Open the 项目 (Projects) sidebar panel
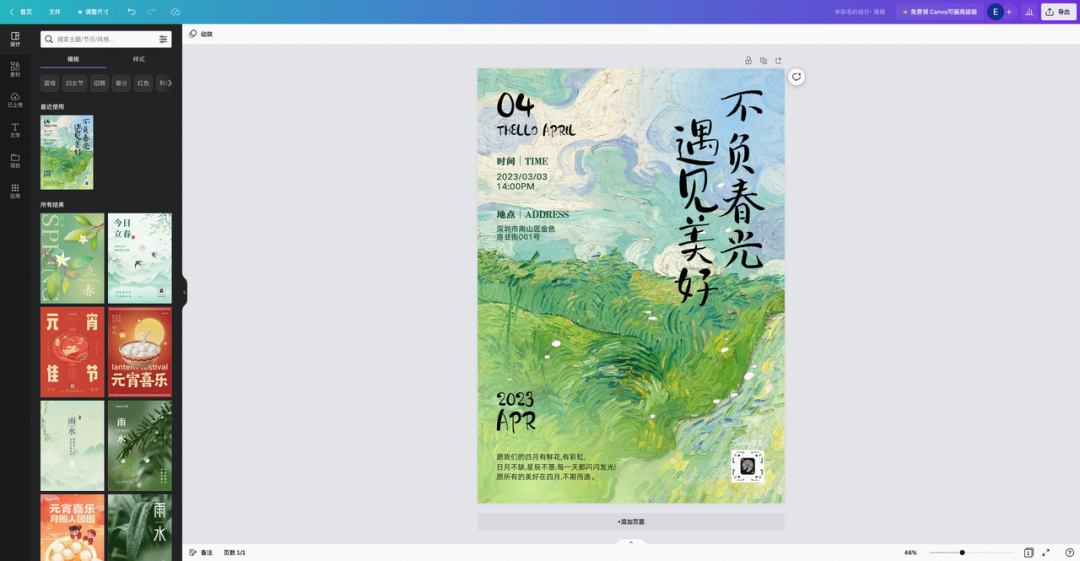This screenshot has width=1080, height=561. point(14,161)
